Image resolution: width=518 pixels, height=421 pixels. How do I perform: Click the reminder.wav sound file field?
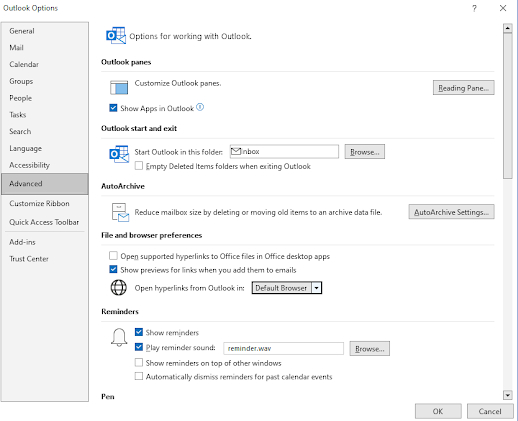coord(283,348)
